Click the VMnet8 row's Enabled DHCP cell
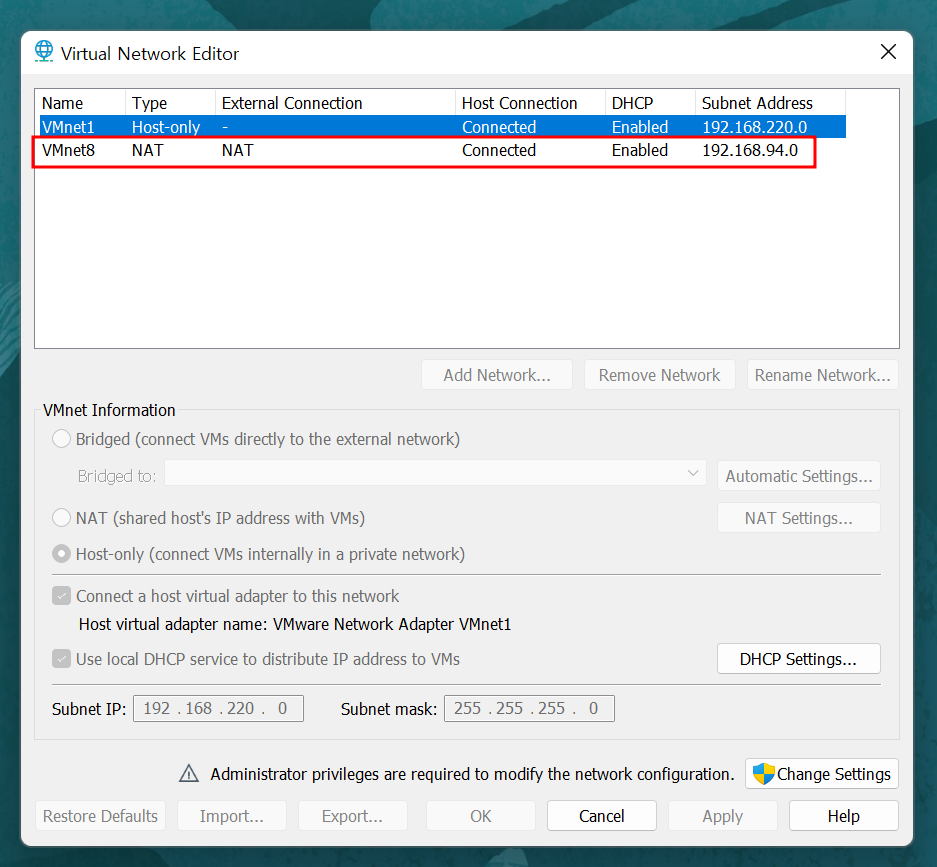 pos(639,150)
